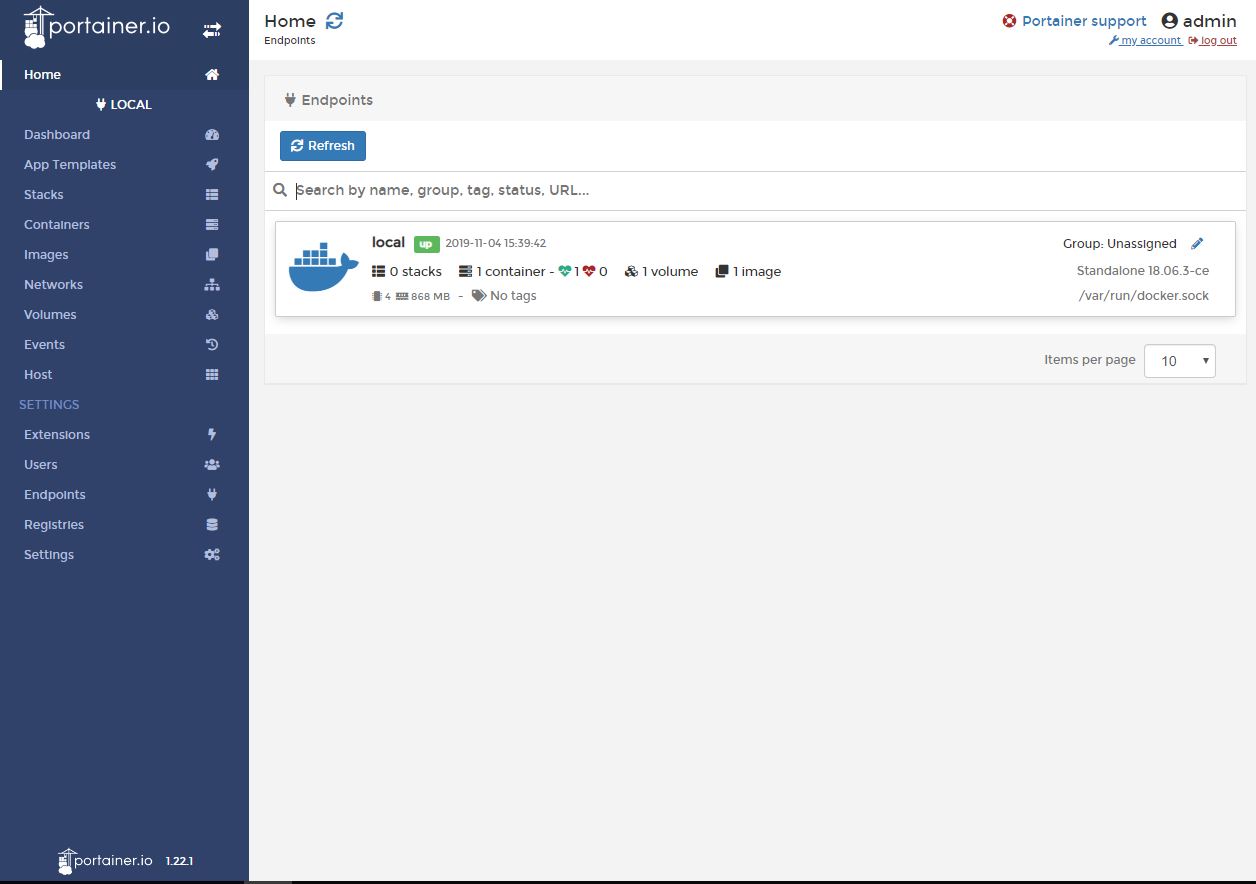Click the Portainer logo at top left
Image resolution: width=1256 pixels, height=884 pixels.
tap(97, 28)
